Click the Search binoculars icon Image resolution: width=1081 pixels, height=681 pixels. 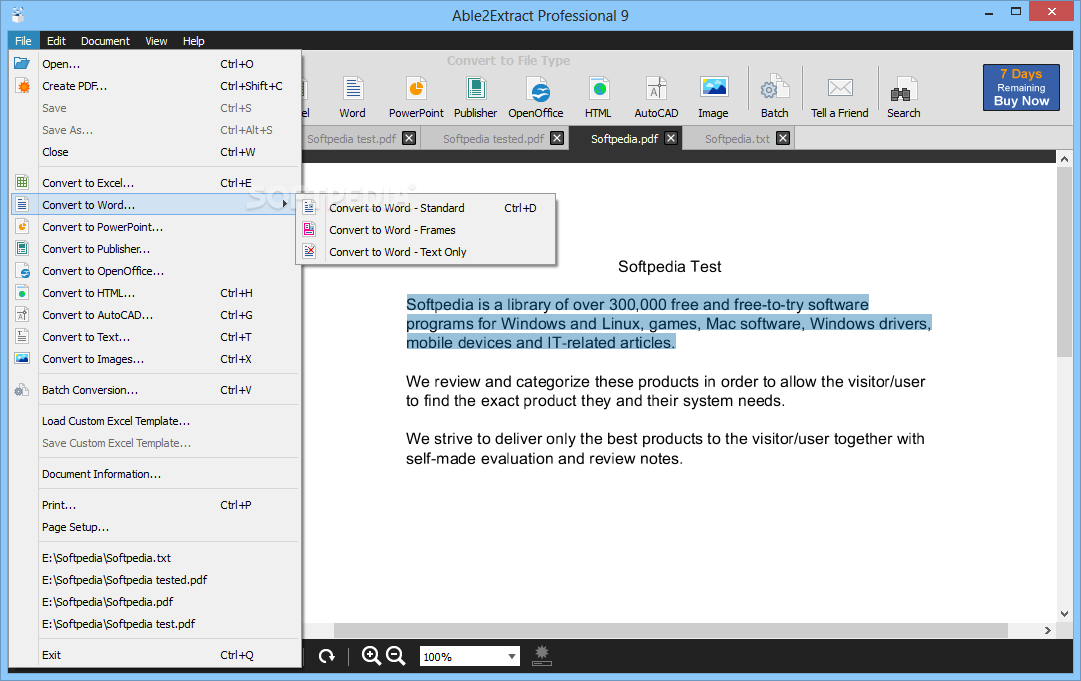[x=903, y=90]
